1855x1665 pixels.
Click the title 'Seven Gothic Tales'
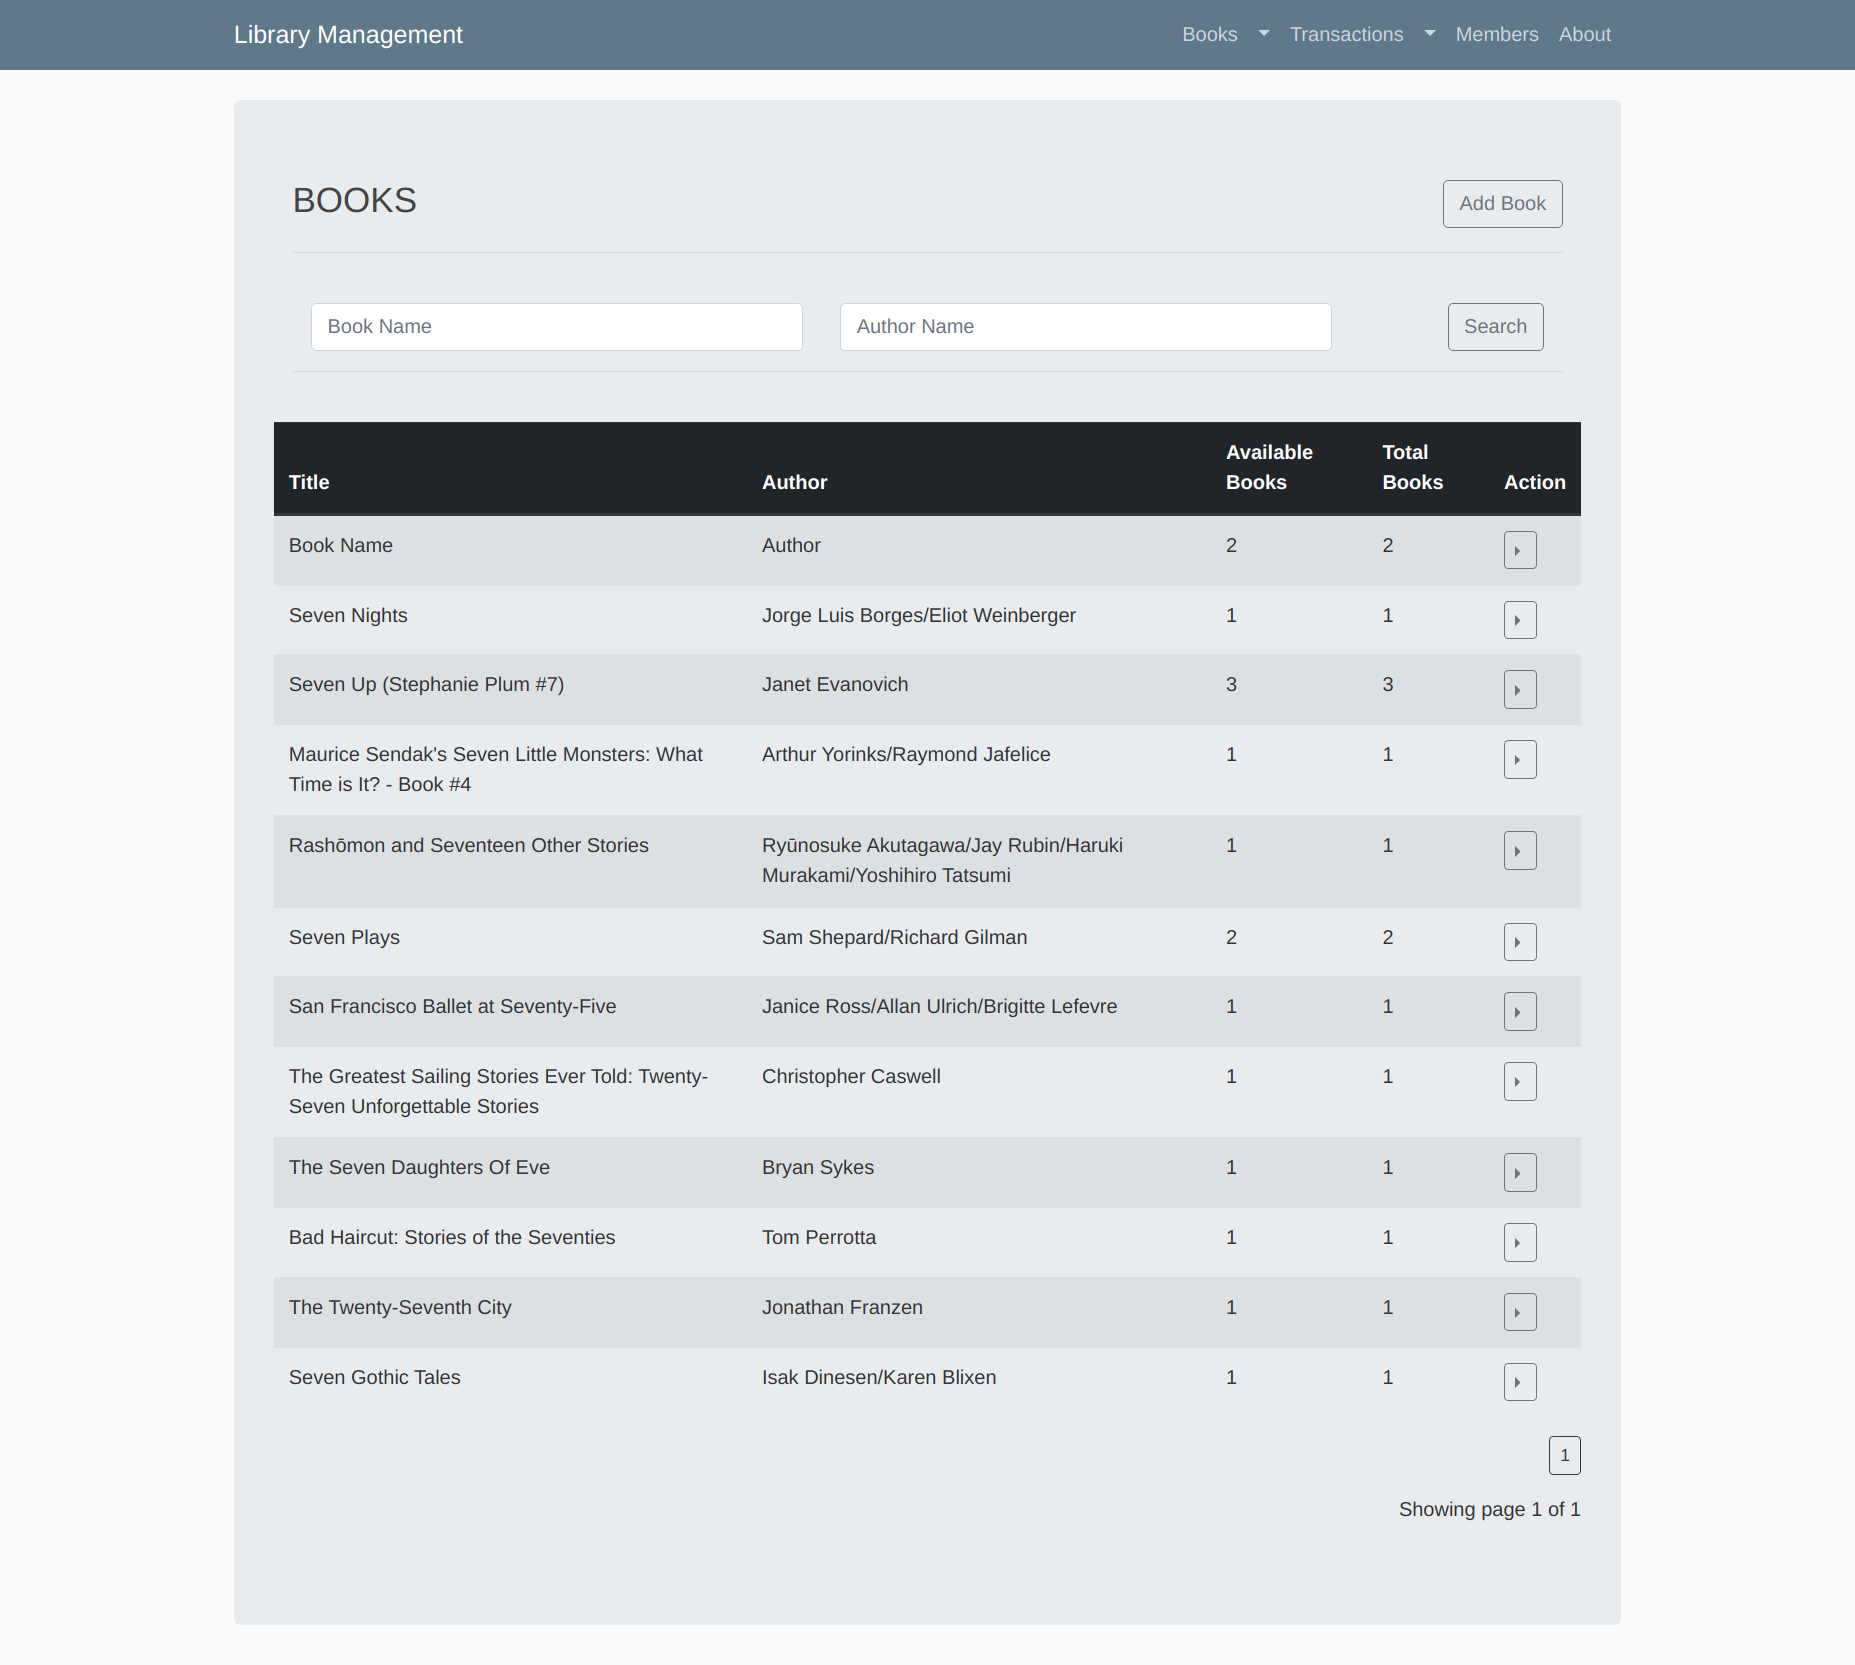pos(374,1377)
